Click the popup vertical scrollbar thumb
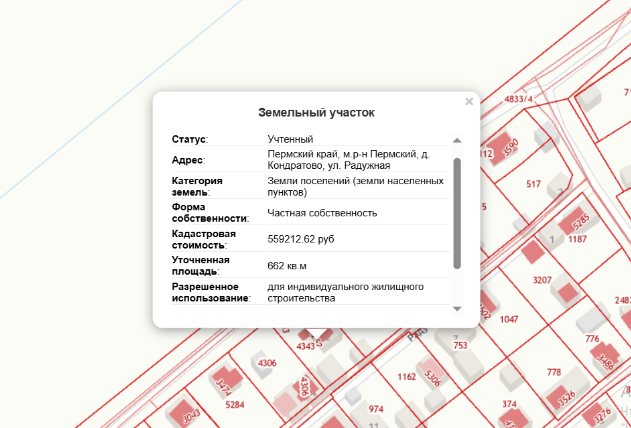Image resolution: width=631 pixels, height=428 pixels. pos(457,210)
